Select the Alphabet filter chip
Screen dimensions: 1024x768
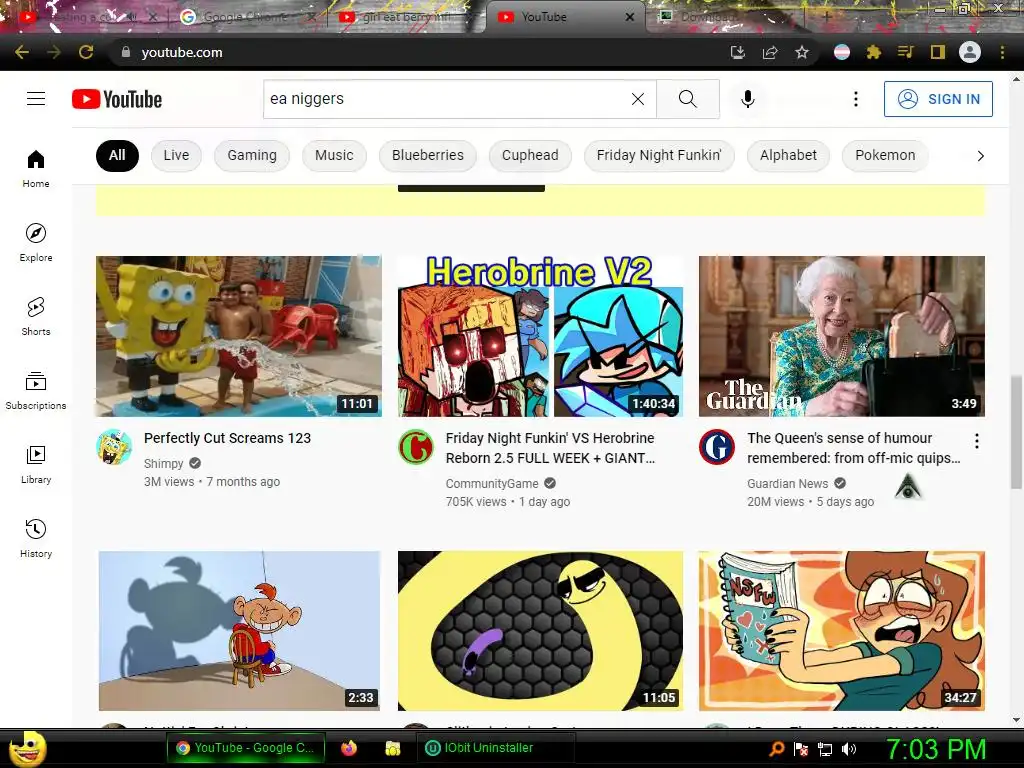tap(788, 155)
